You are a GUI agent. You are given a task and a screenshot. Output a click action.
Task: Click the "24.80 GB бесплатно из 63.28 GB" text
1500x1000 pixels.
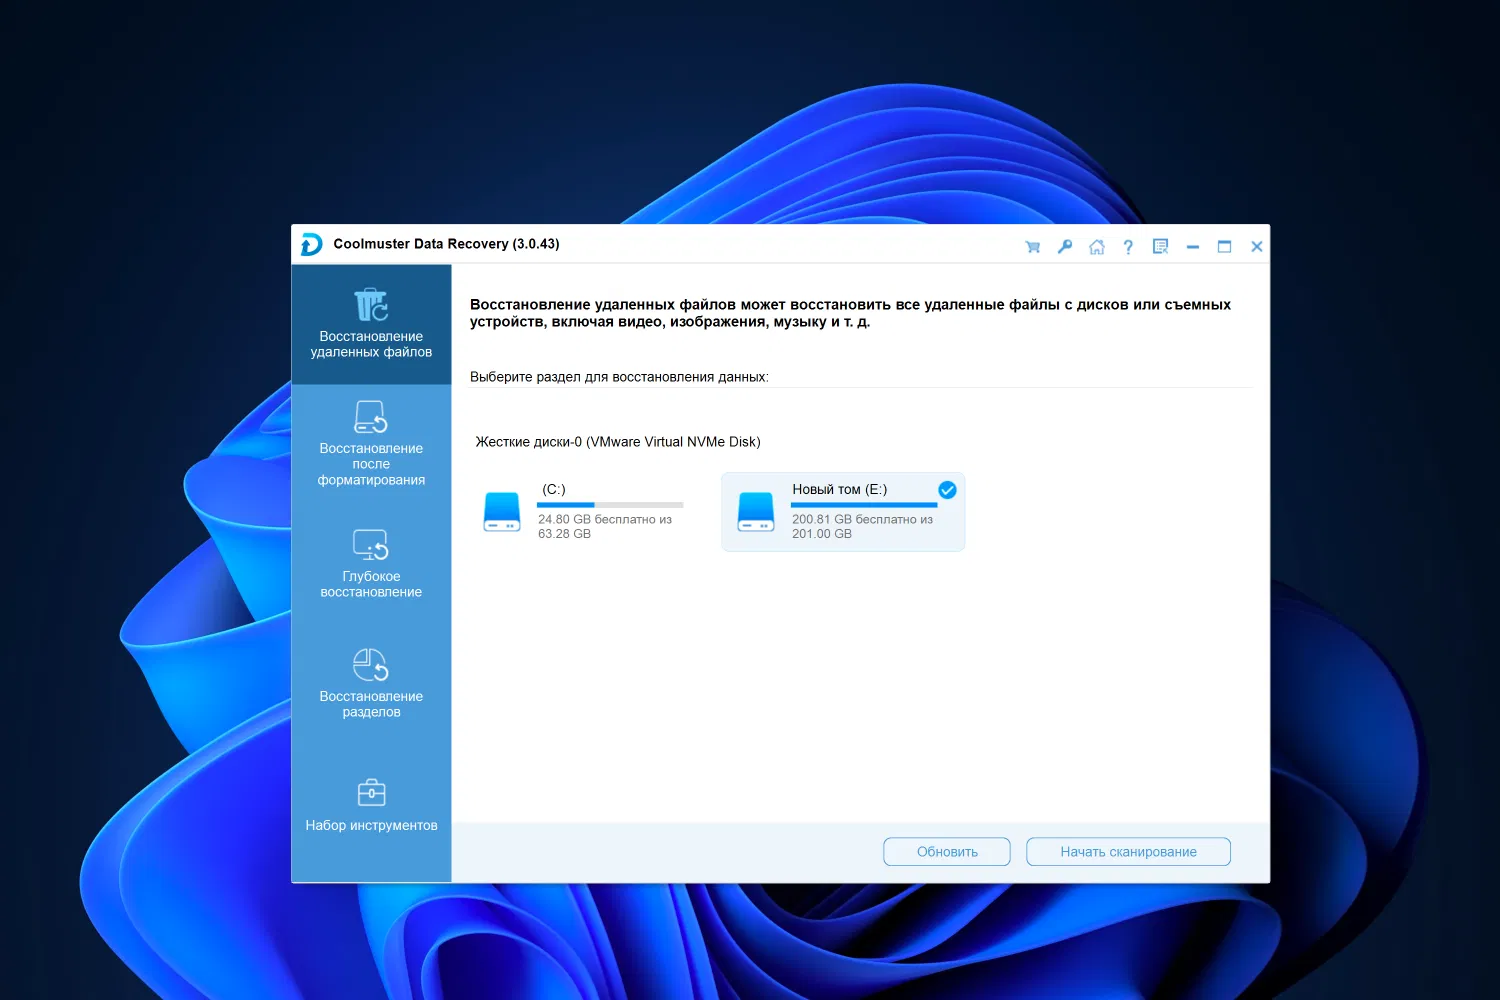pyautogui.click(x=605, y=527)
